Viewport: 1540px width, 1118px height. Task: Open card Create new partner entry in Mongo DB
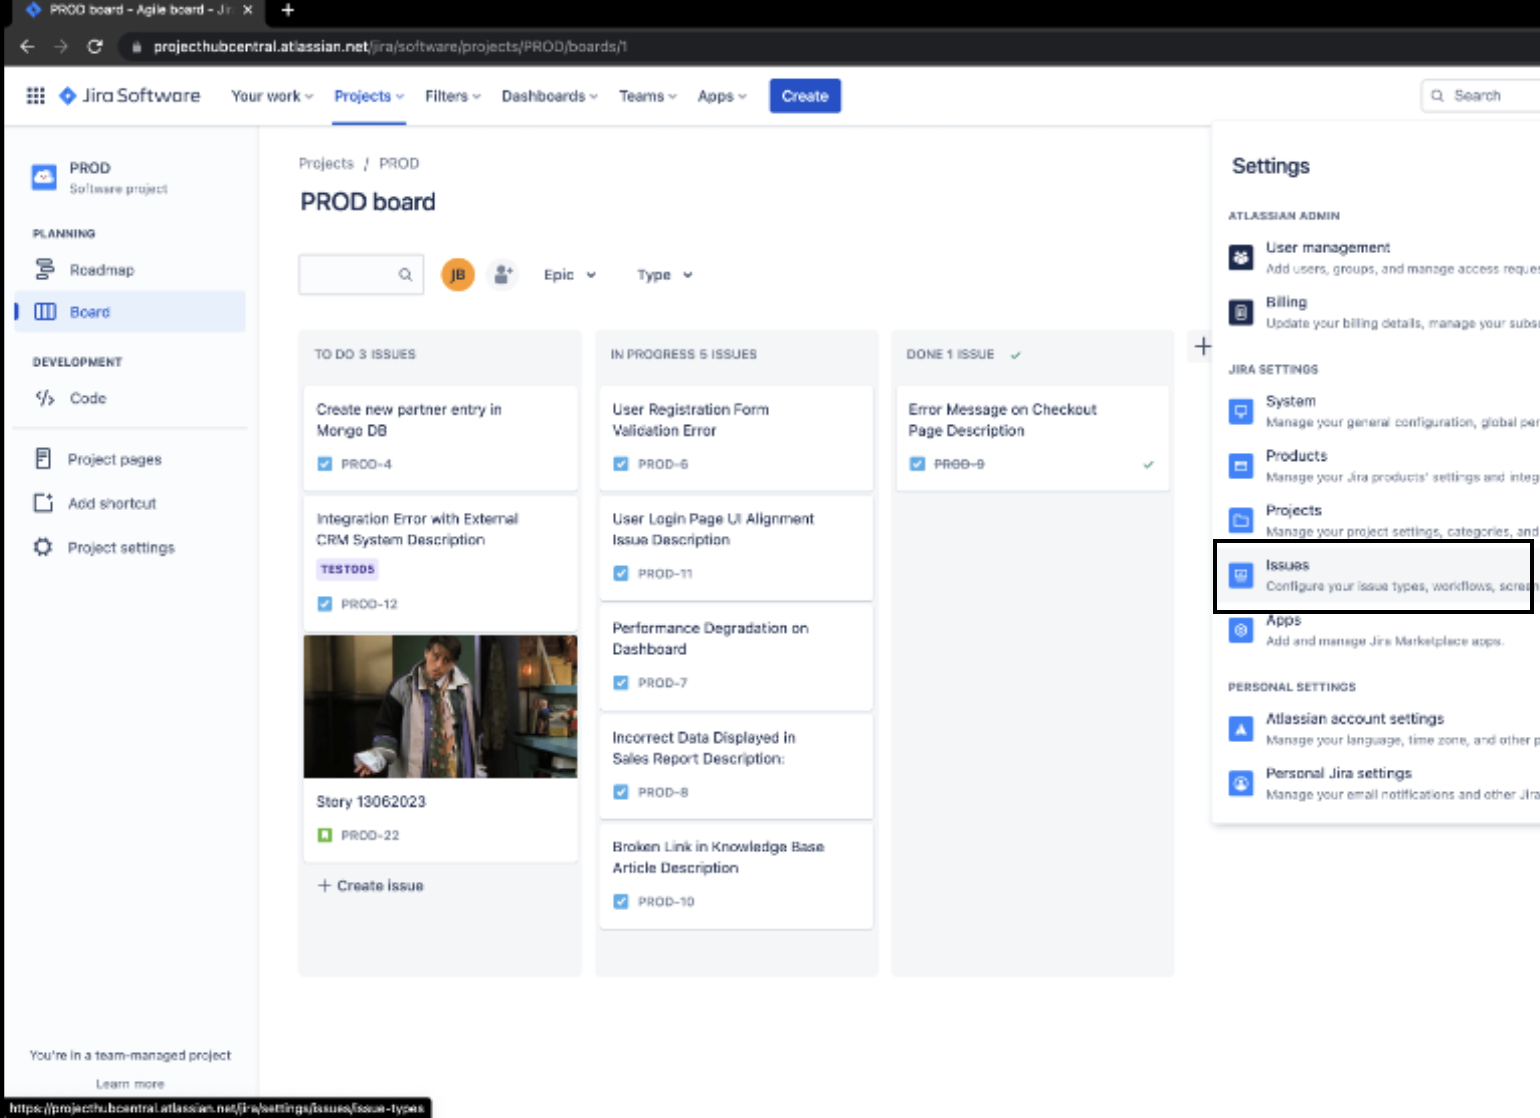pyautogui.click(x=440, y=437)
